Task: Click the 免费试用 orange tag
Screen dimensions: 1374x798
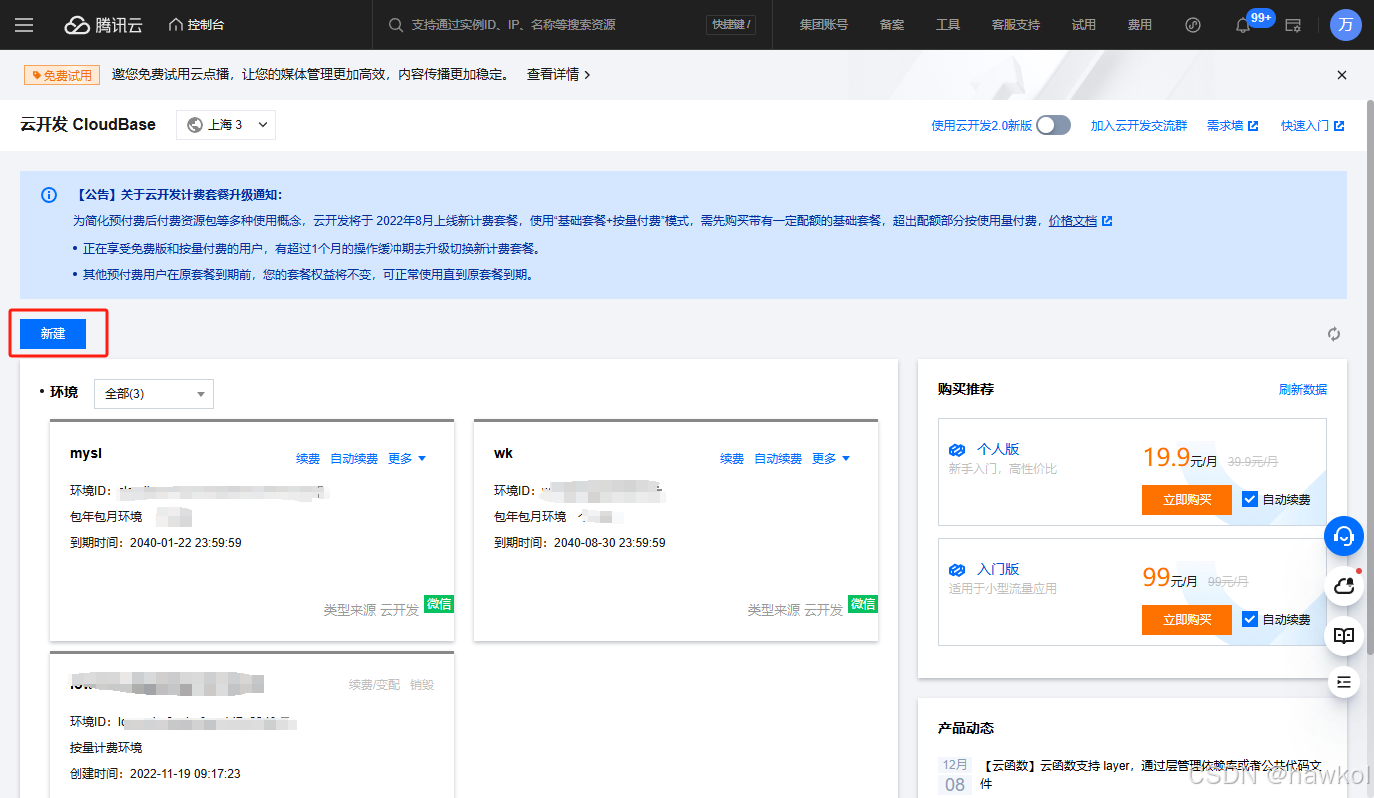Action: 62,75
